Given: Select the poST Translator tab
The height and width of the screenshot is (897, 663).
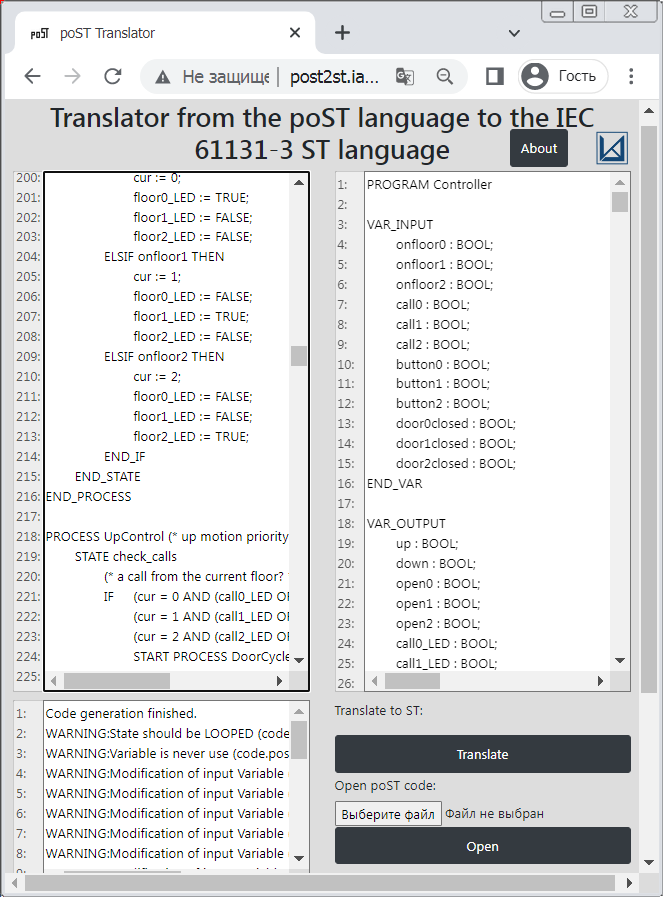Looking at the screenshot, I should coord(150,32).
